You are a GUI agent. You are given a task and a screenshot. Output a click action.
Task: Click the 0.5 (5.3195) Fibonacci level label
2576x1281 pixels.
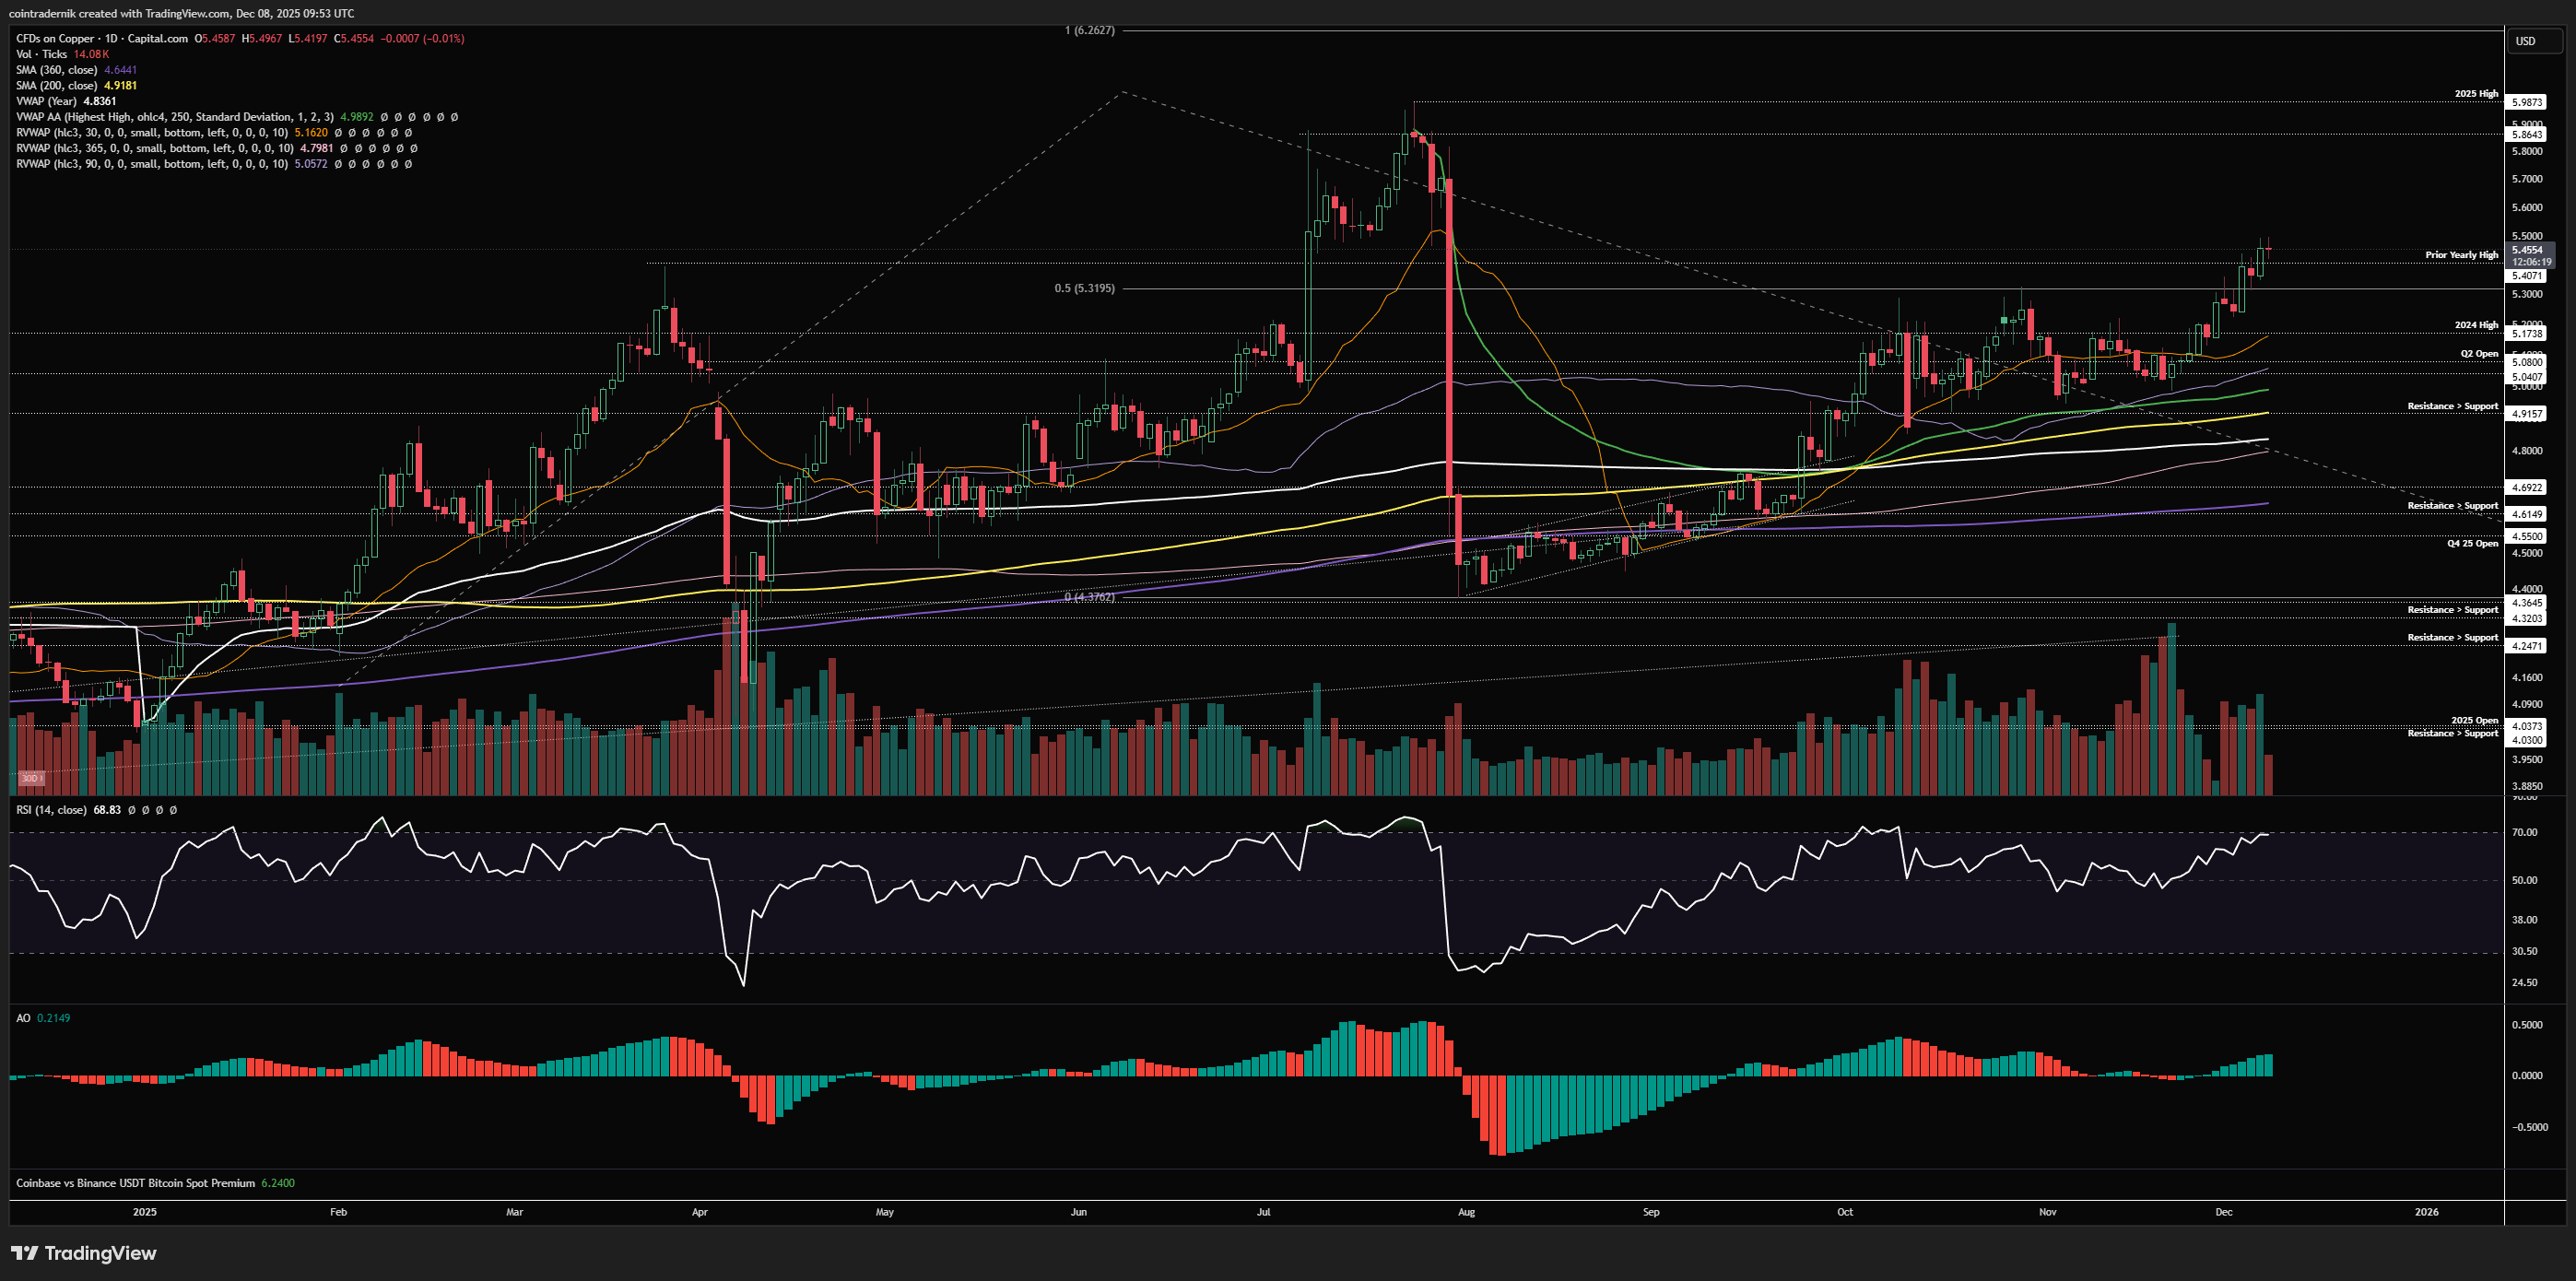pos(1084,288)
